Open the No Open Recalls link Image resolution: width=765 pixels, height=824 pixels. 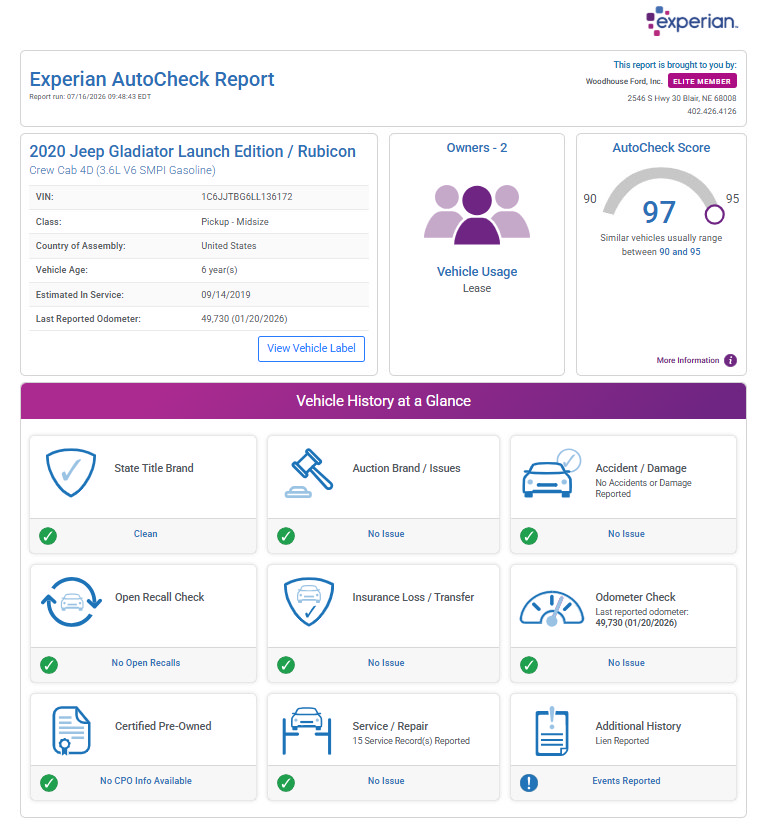[146, 663]
